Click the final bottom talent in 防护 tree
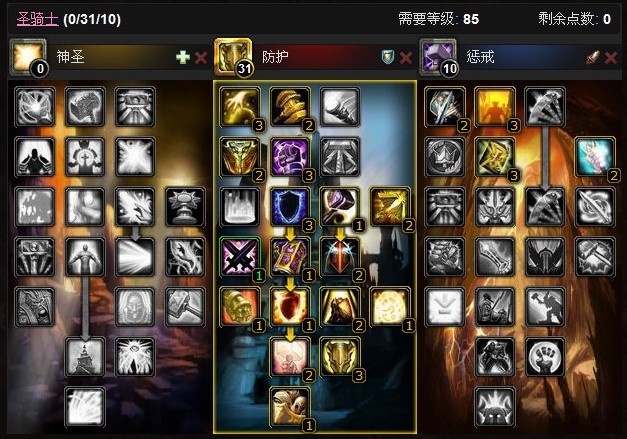The image size is (627, 439). (290, 407)
